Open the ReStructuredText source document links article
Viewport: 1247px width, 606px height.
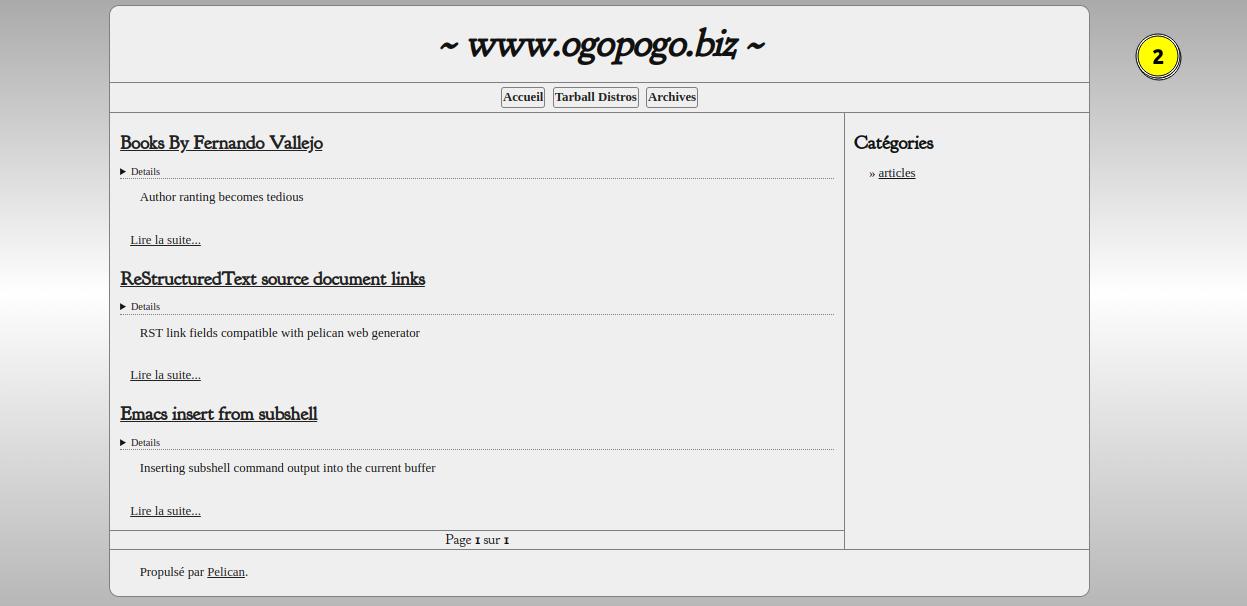273,279
